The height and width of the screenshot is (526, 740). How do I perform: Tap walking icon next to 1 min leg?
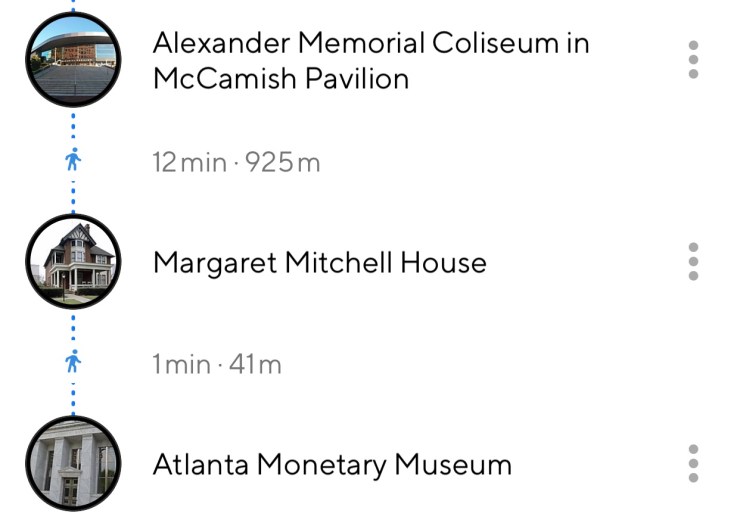point(72,363)
